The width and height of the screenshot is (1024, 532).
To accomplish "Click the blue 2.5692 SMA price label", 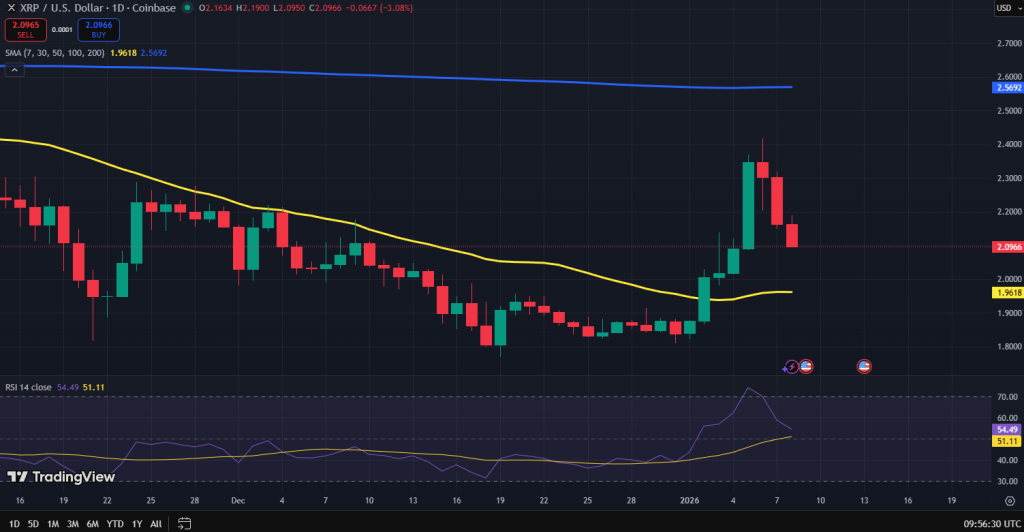I will pos(1006,88).
